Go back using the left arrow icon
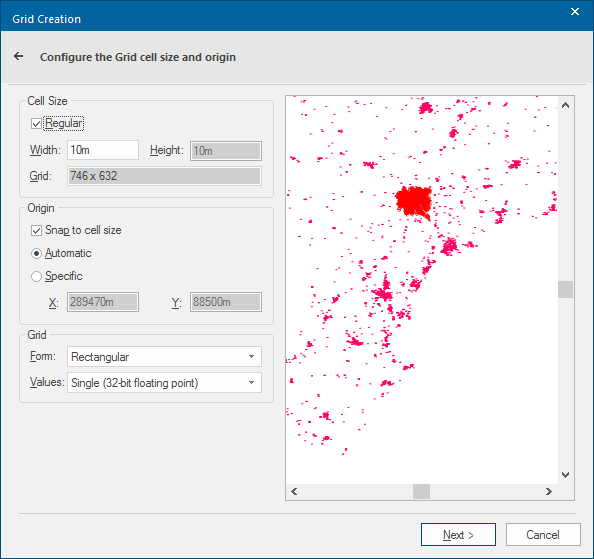Viewport: 594px width, 559px height. click(x=18, y=56)
